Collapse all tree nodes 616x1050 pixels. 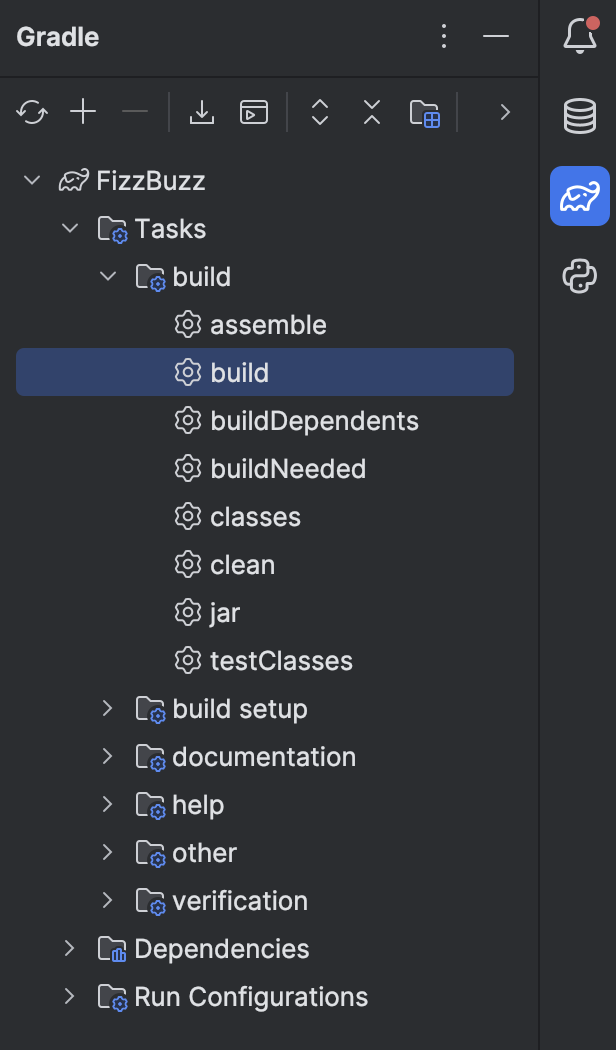[x=371, y=112]
